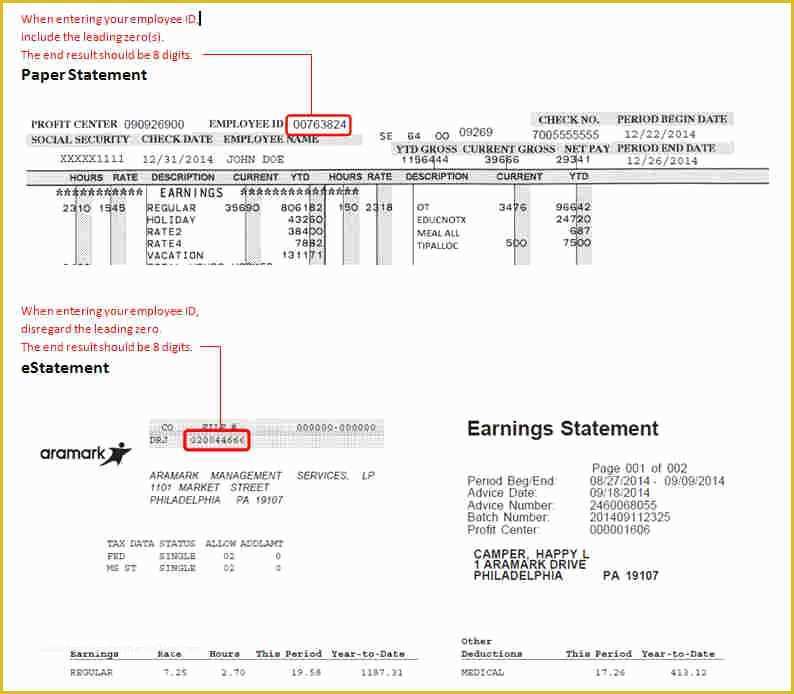Select the 'eStatement' heading
Viewport: 794px width, 694px height.
click(65, 368)
